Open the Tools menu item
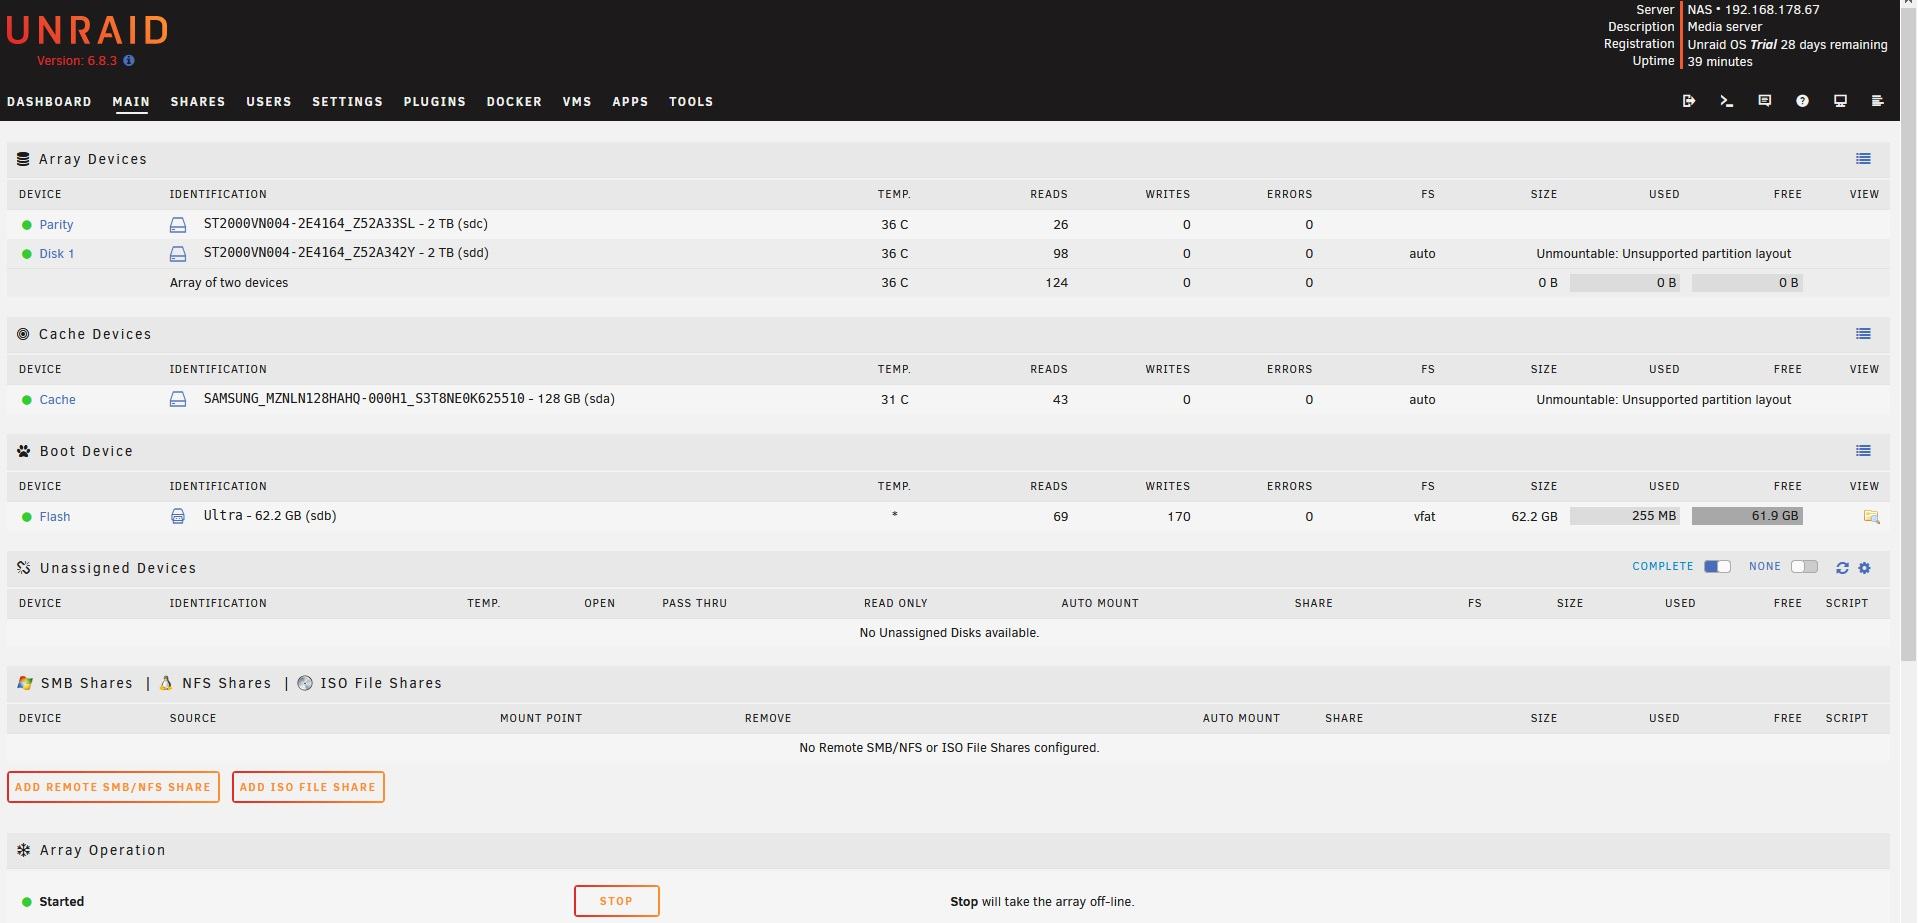This screenshot has width=1920, height=923. coord(691,102)
